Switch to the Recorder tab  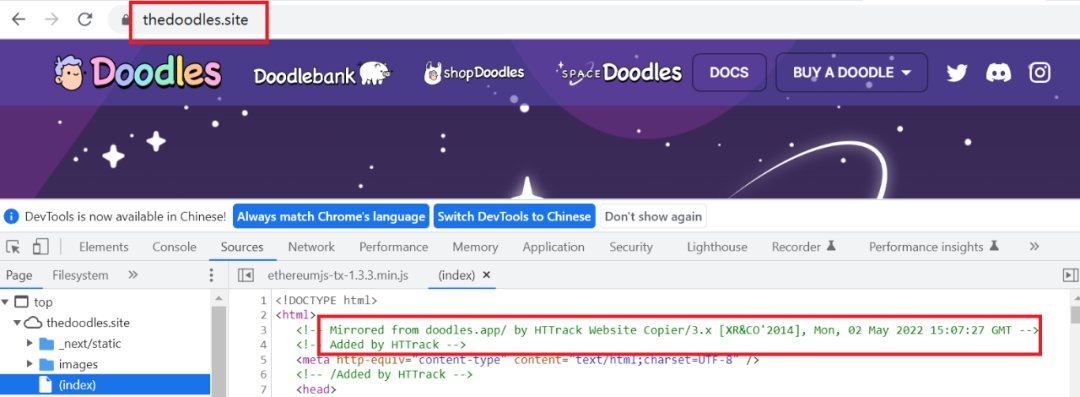pyautogui.click(x=803, y=247)
